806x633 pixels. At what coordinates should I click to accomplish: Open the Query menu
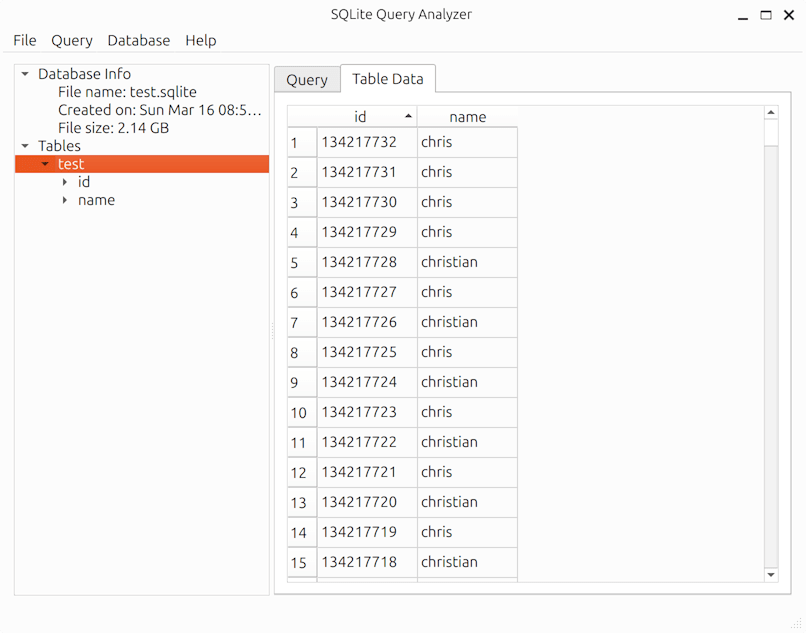pyautogui.click(x=71, y=40)
